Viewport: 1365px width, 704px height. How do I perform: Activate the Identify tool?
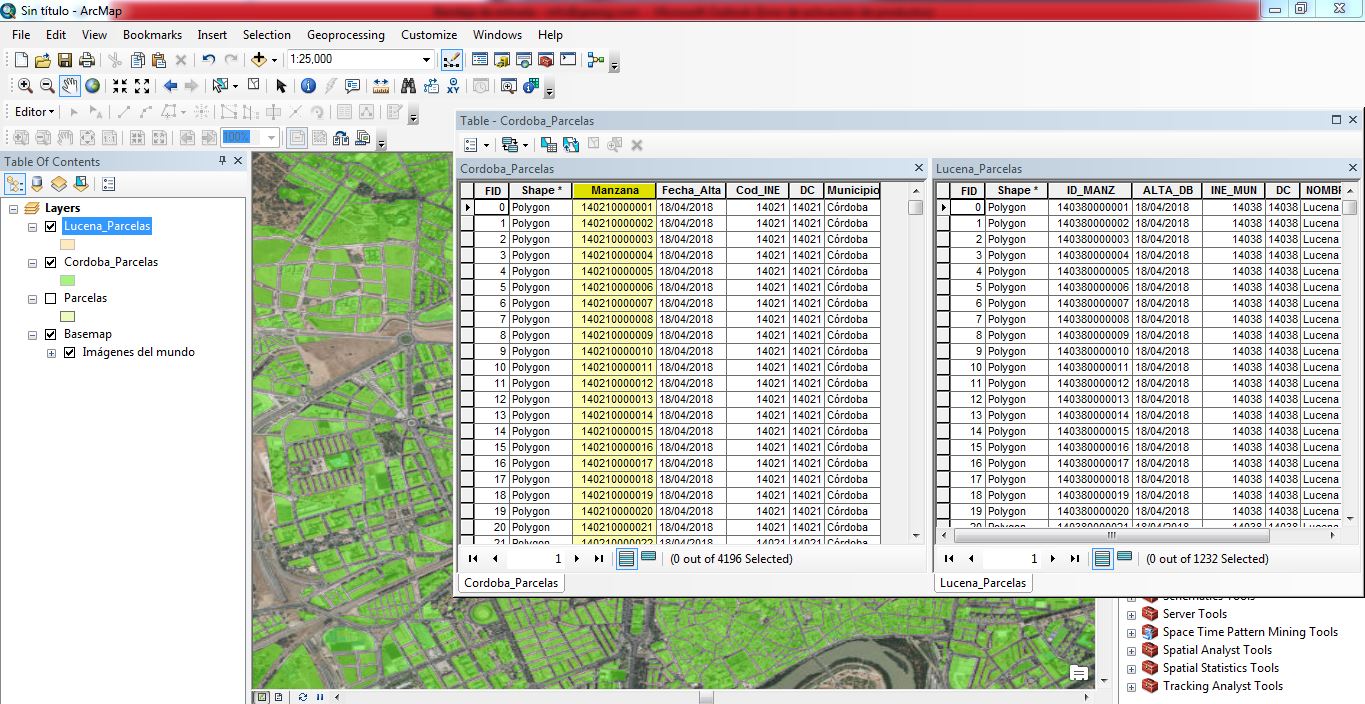click(x=307, y=88)
